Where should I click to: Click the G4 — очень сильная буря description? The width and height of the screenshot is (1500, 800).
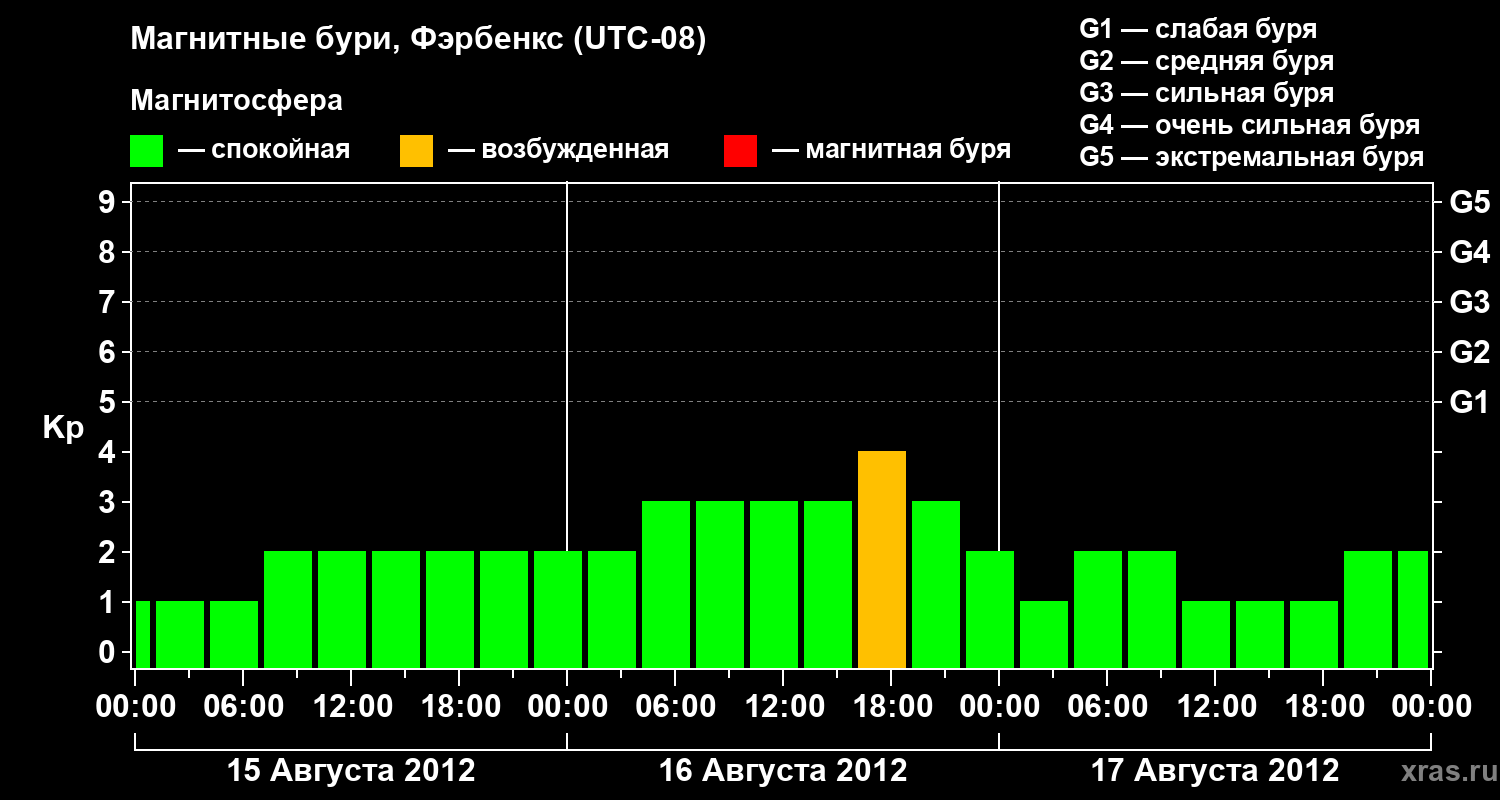pos(1249,125)
